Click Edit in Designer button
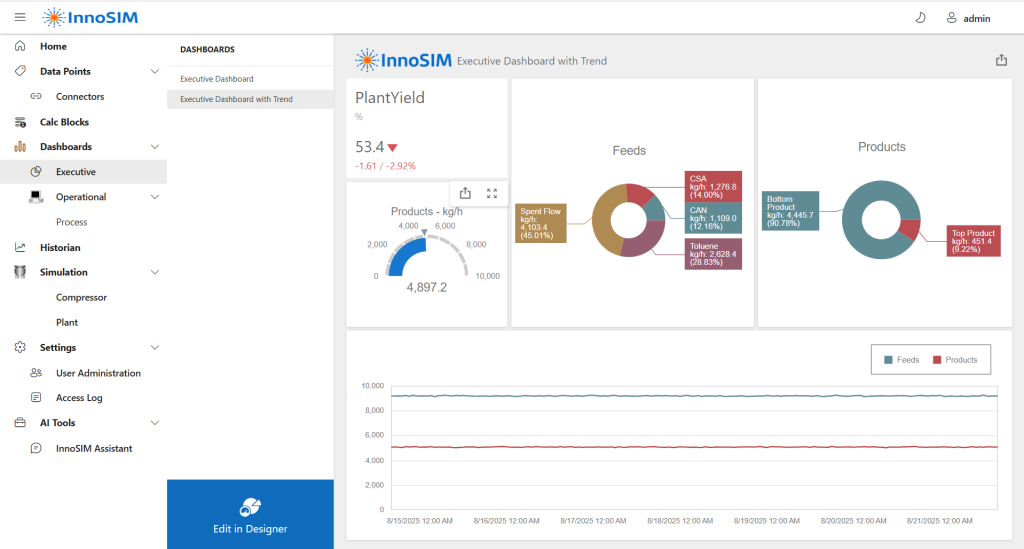Image resolution: width=1024 pixels, height=549 pixels. click(250, 514)
